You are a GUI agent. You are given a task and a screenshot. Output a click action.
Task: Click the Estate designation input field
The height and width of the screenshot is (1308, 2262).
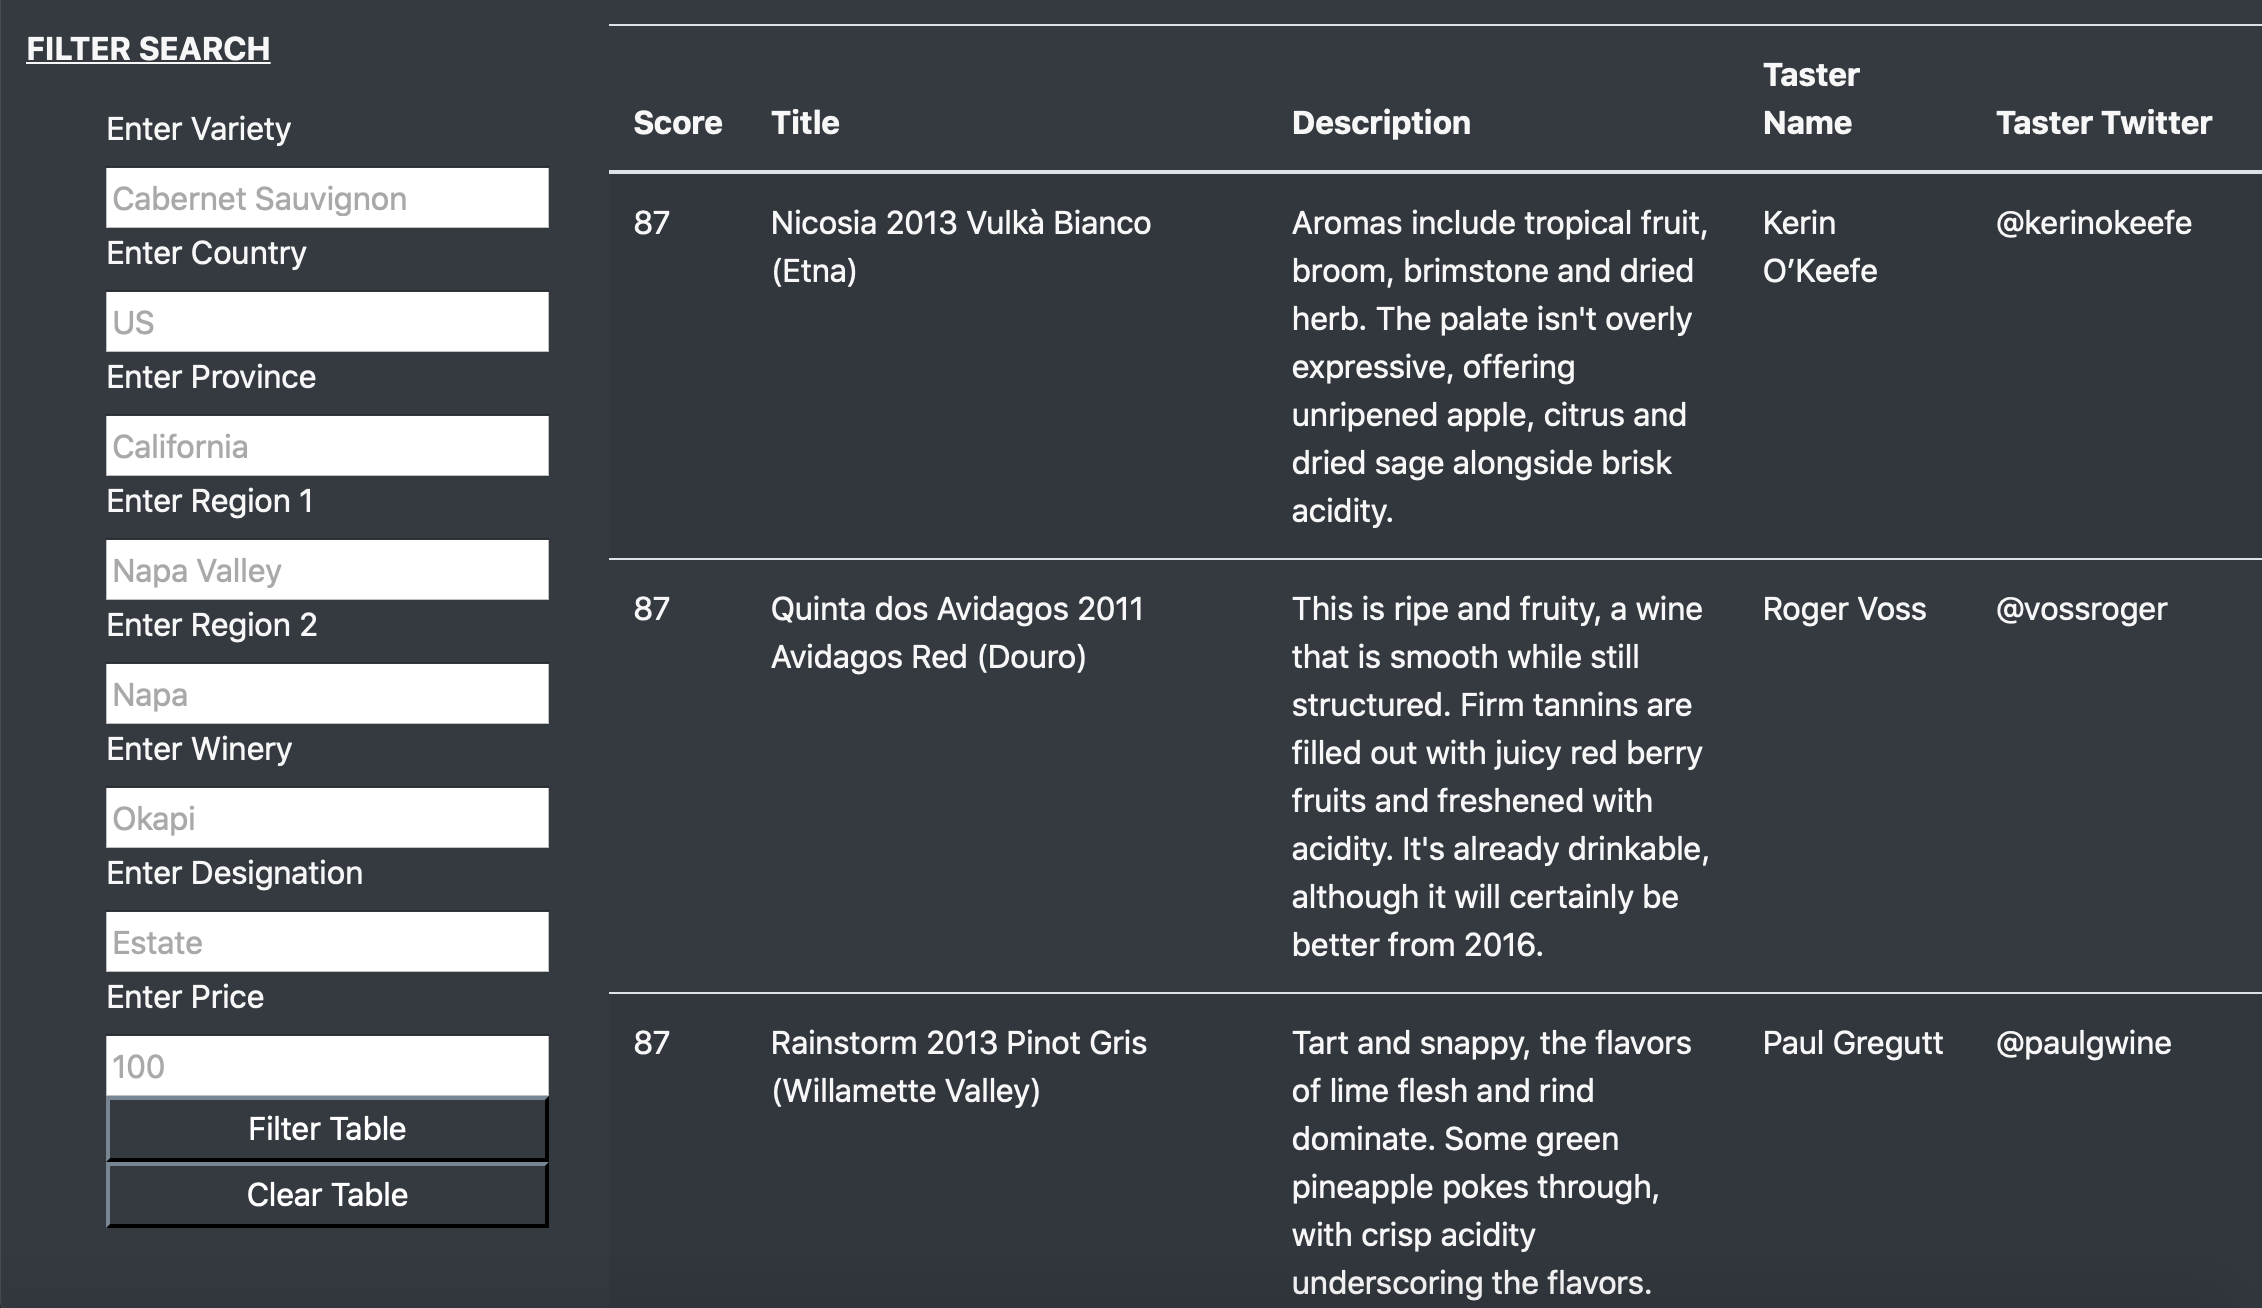[x=327, y=941]
